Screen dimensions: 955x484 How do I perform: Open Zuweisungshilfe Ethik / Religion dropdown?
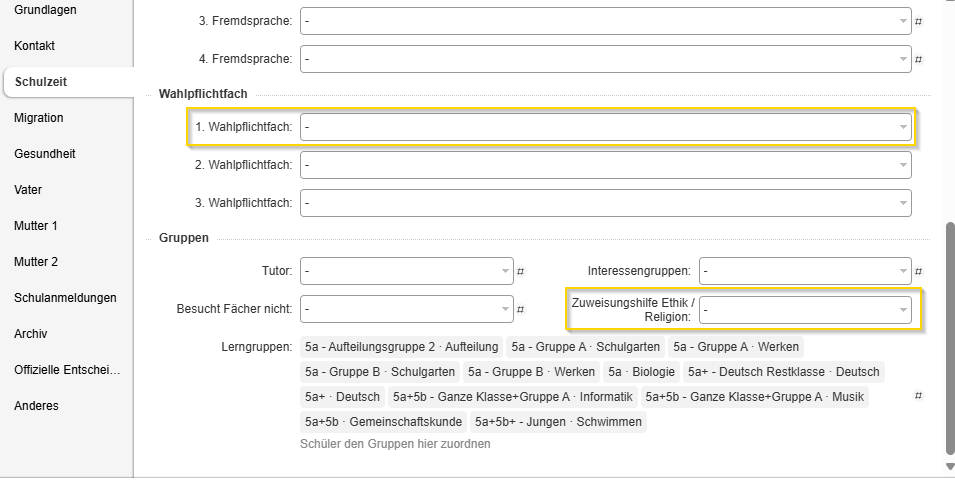click(805, 310)
